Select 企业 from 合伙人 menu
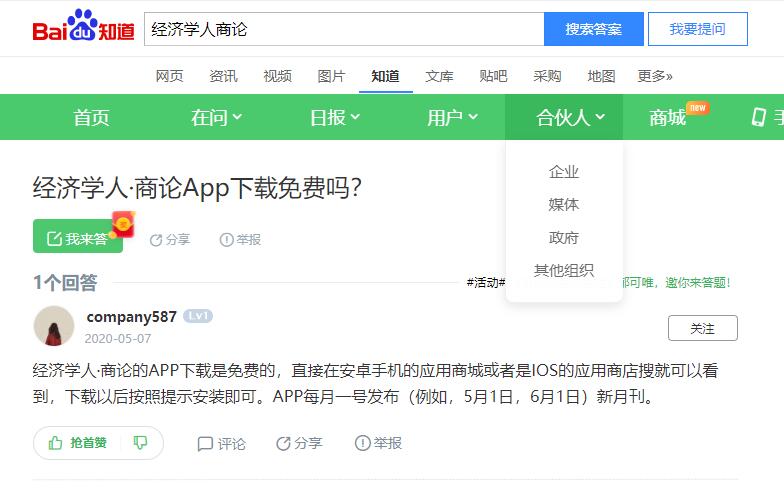This screenshot has width=784, height=503. tap(564, 172)
